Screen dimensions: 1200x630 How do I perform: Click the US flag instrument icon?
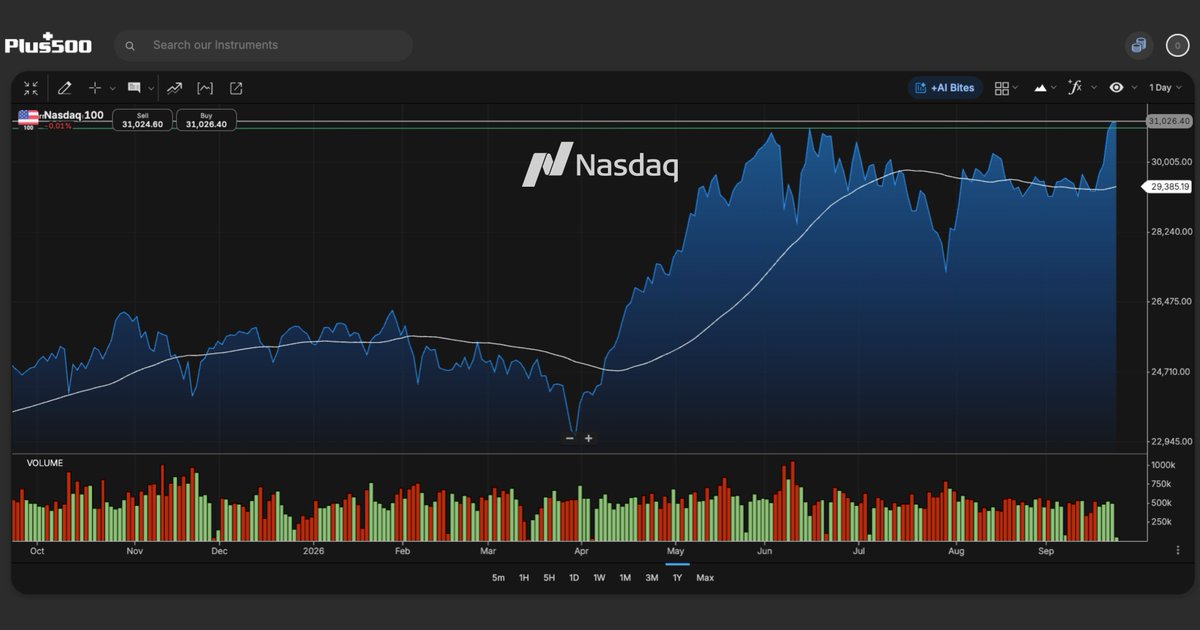(x=28, y=119)
